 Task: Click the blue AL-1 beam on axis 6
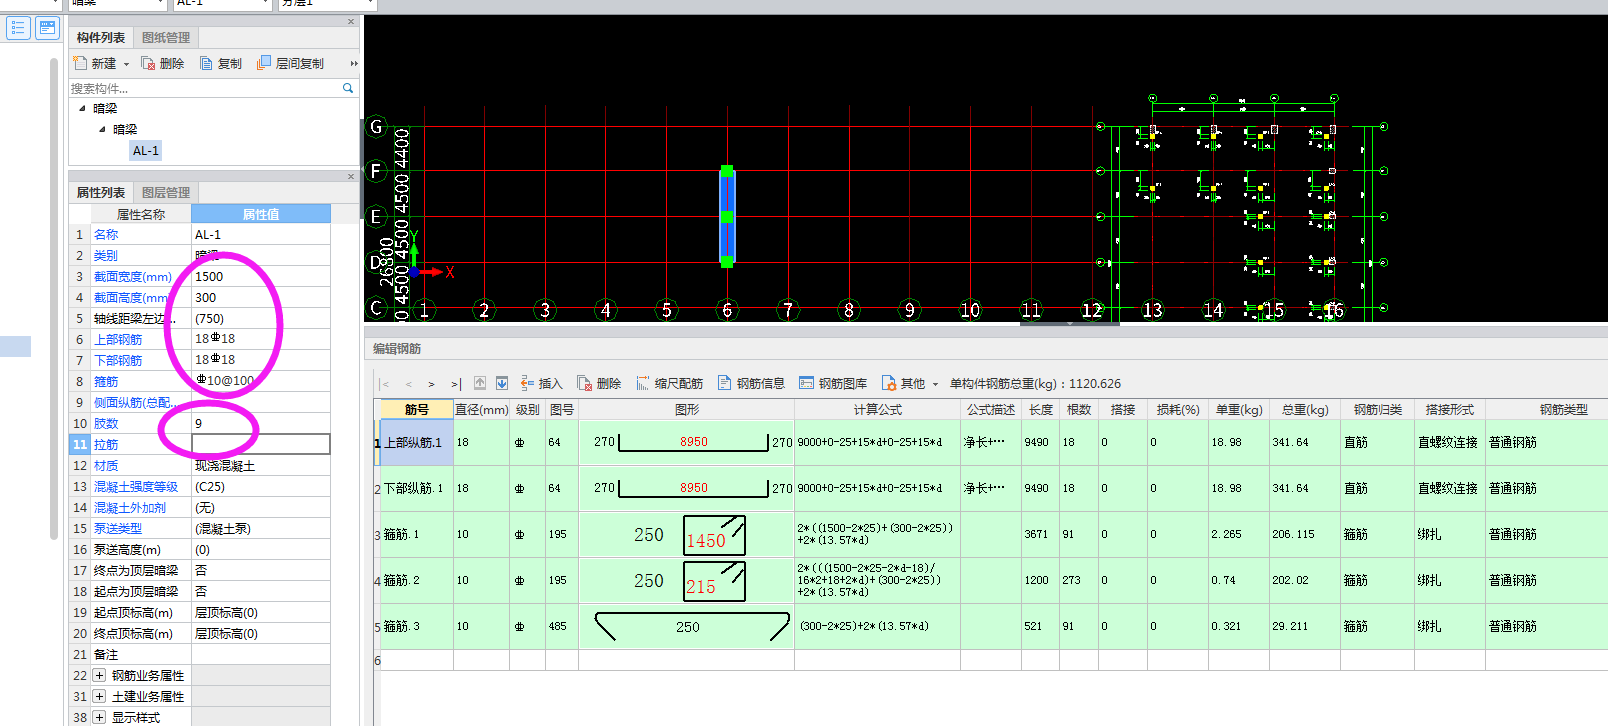point(727,217)
